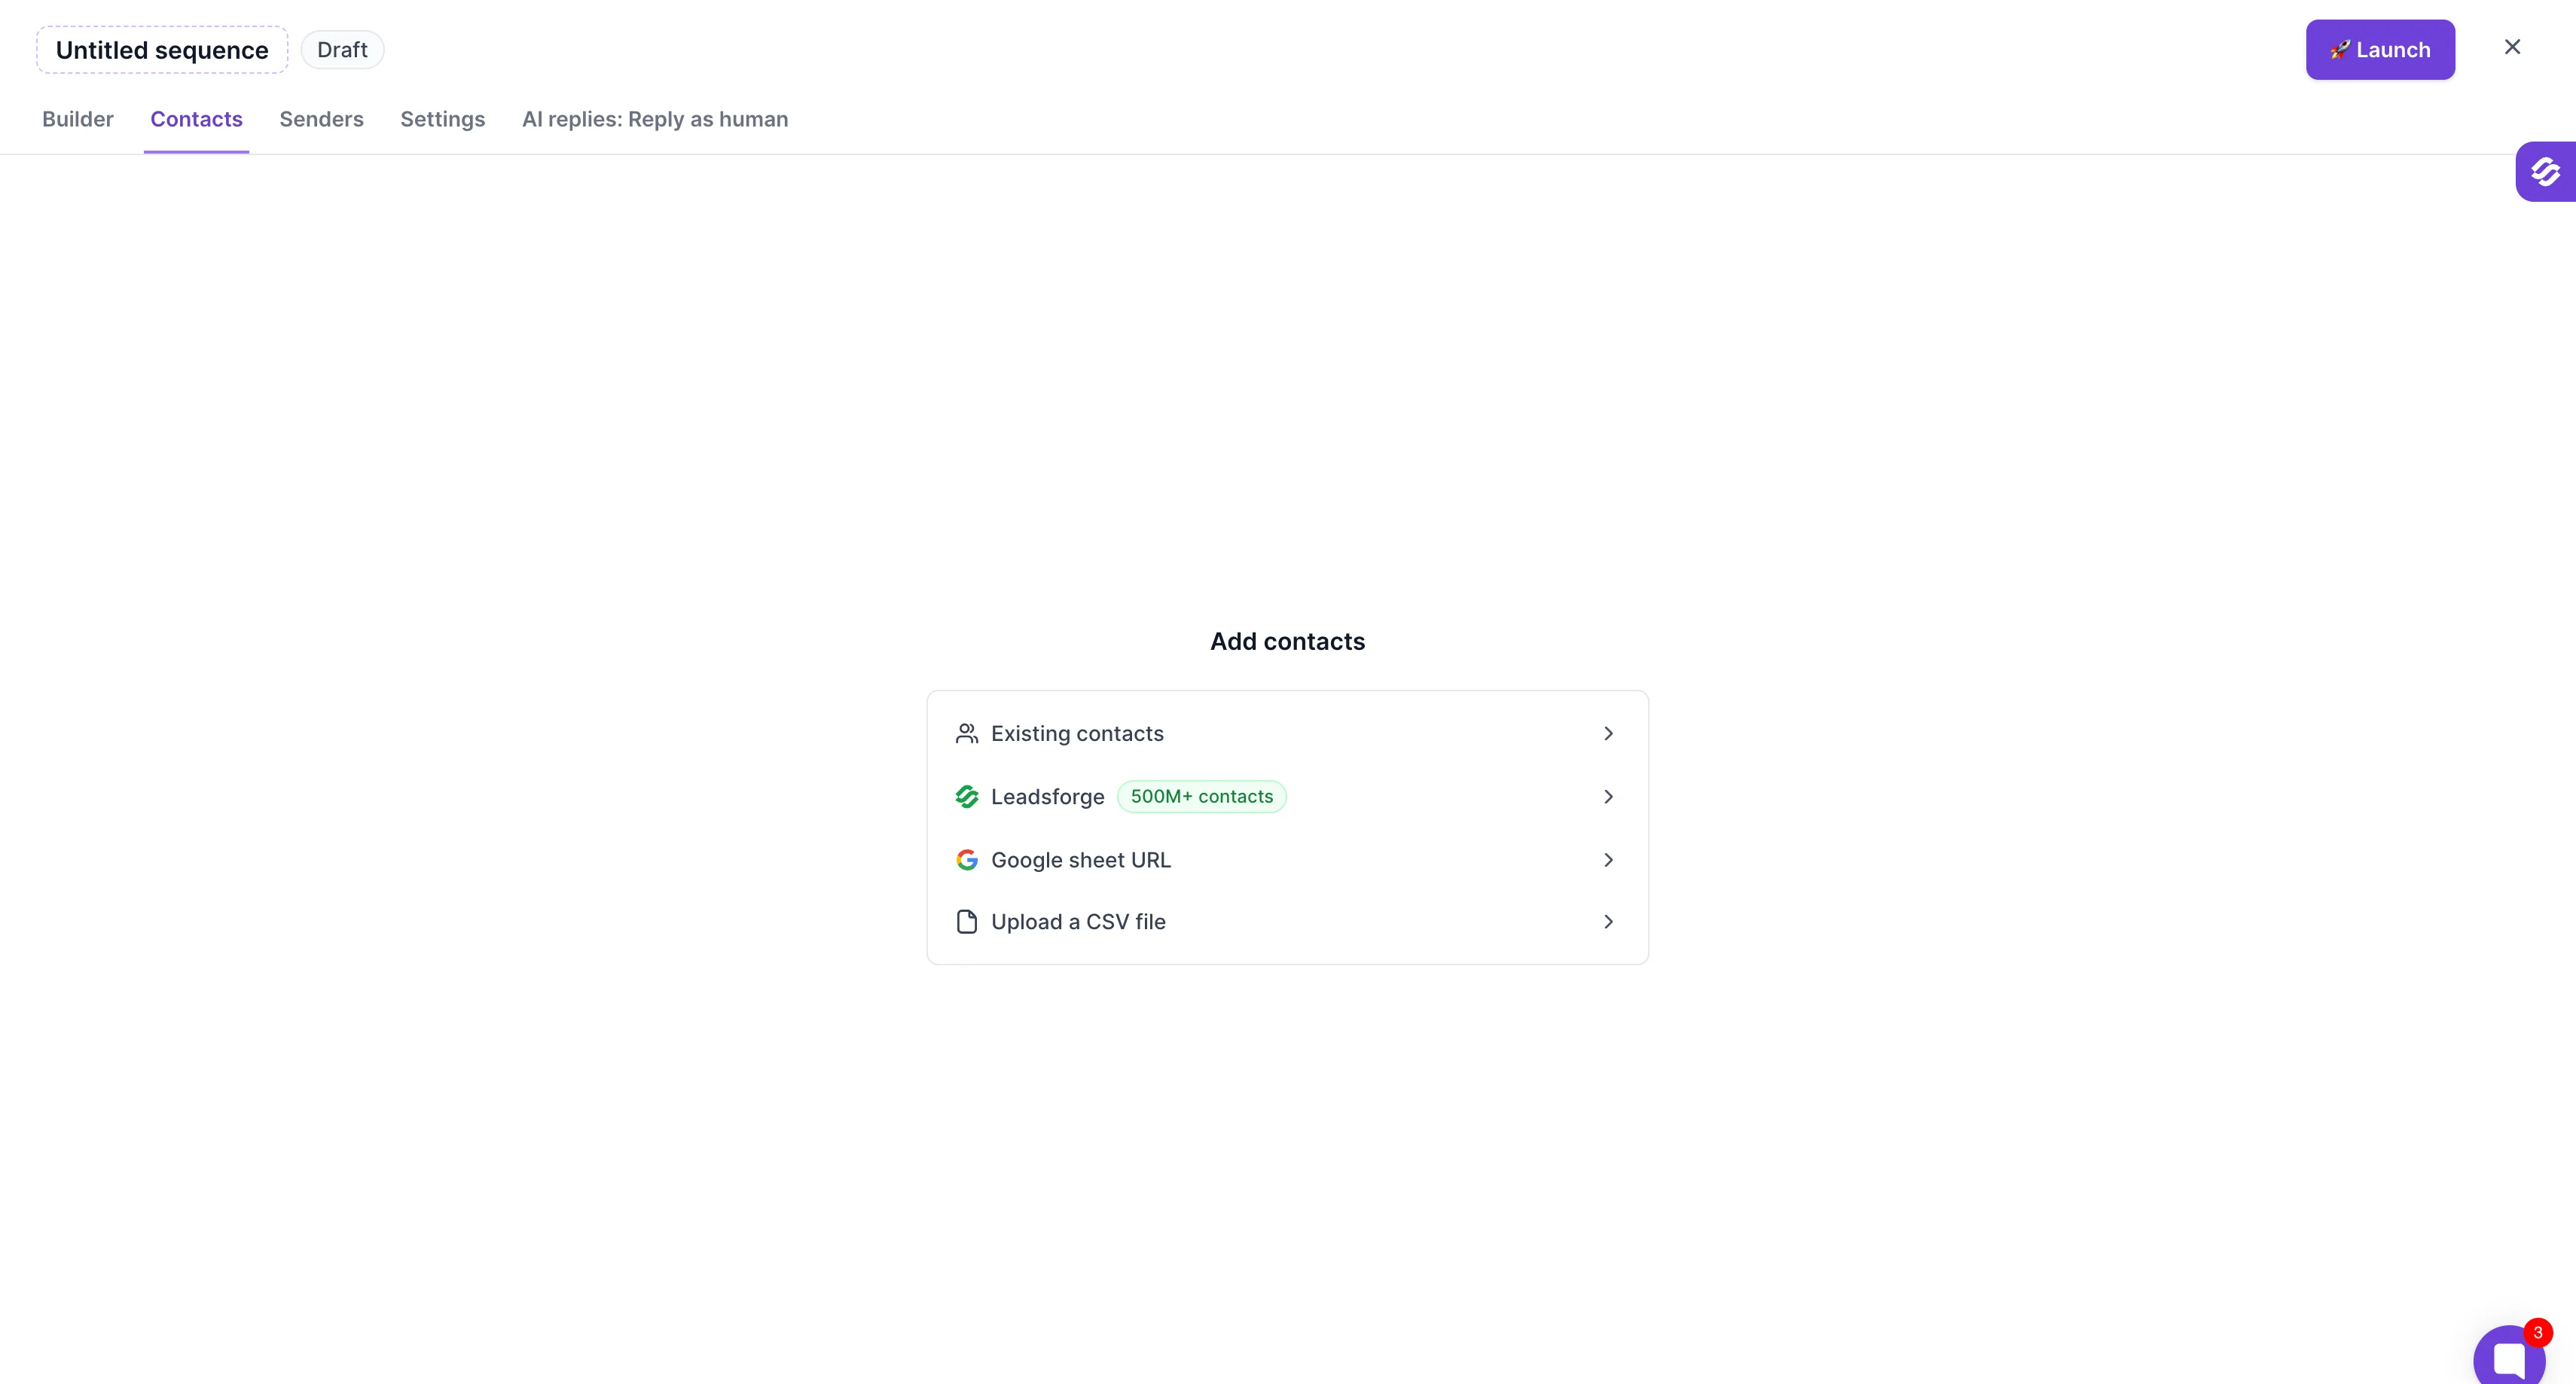Viewport: 2576px width, 1384px height.
Task: Click the Draft status label
Action: coord(342,50)
